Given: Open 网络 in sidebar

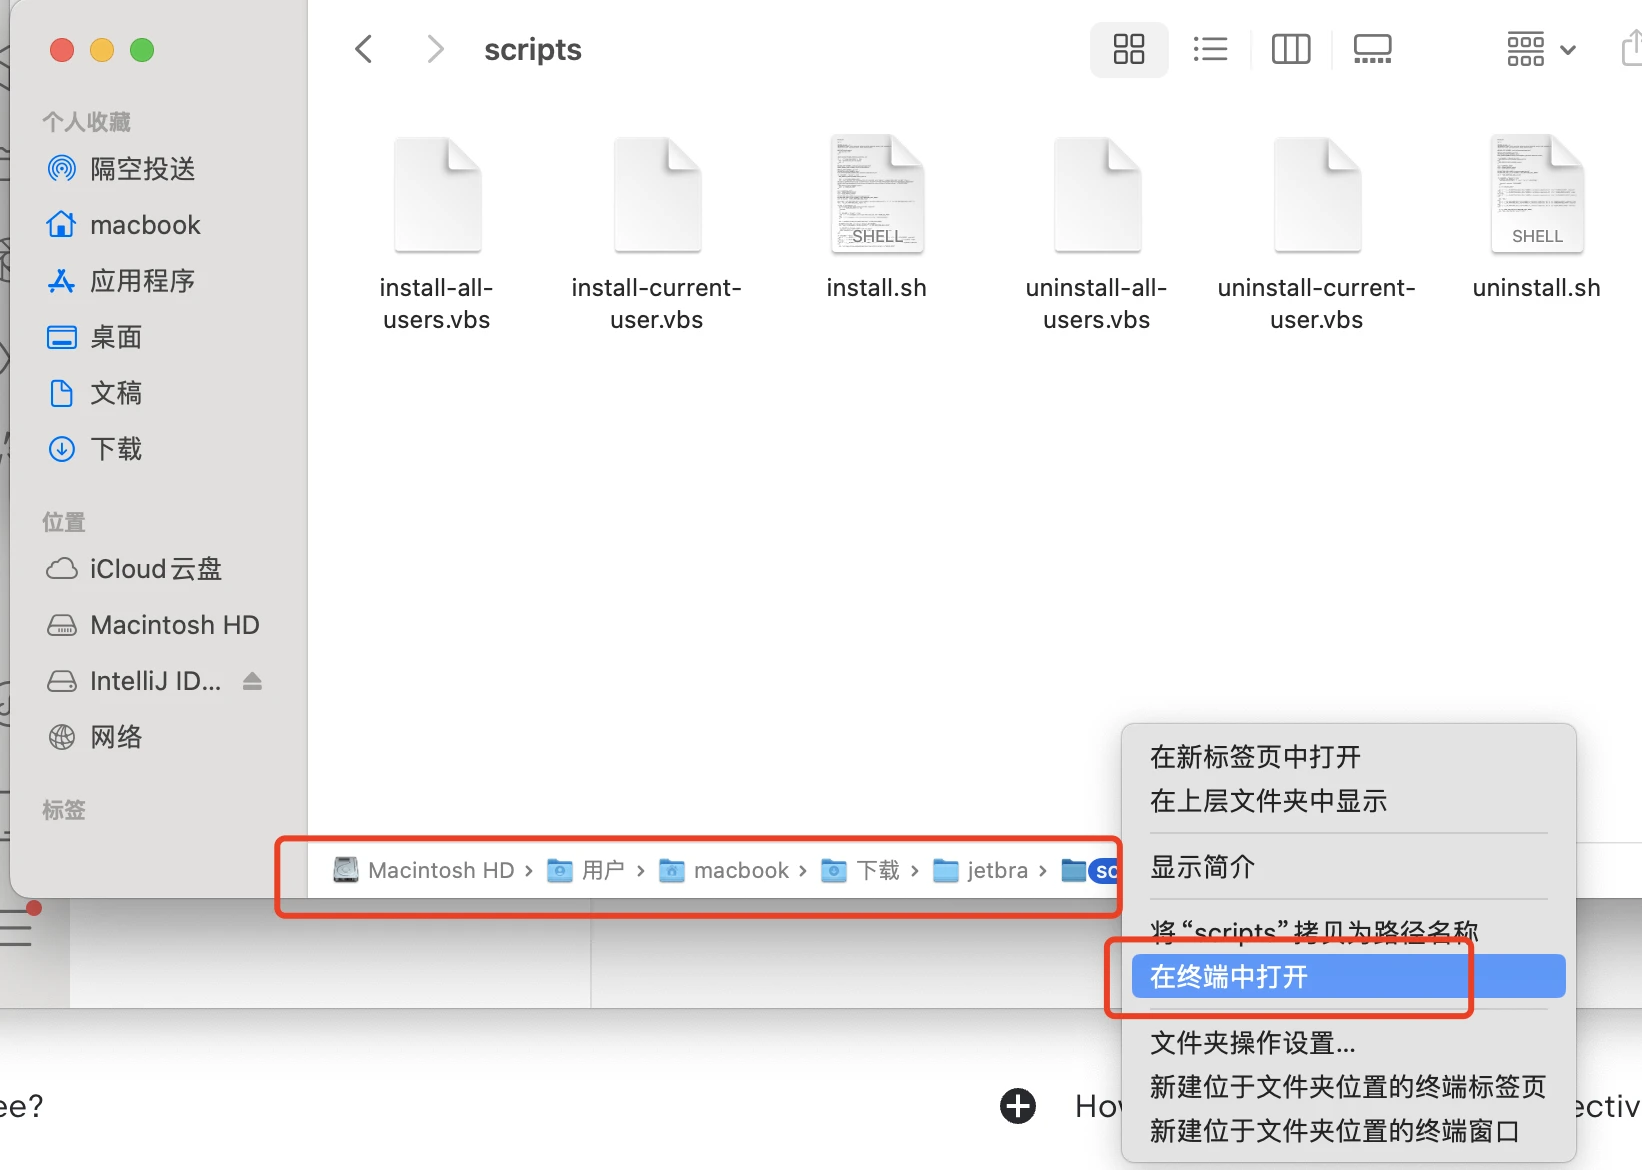Looking at the screenshot, I should tap(95, 737).
